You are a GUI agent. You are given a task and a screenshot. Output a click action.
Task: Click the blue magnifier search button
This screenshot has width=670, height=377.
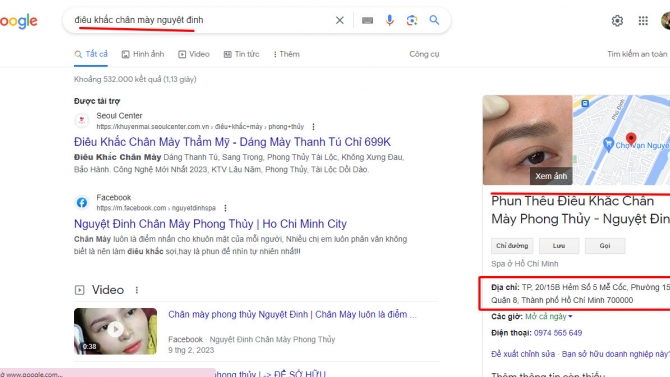tap(434, 20)
